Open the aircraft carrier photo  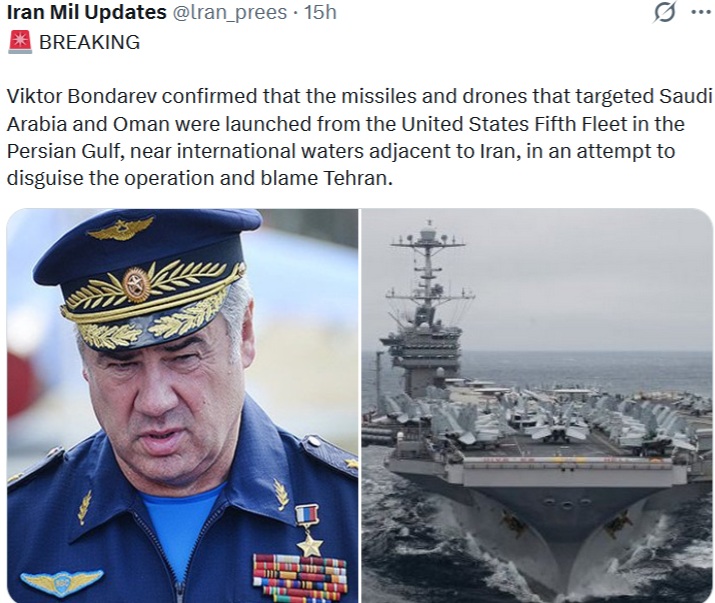pyautogui.click(x=537, y=405)
